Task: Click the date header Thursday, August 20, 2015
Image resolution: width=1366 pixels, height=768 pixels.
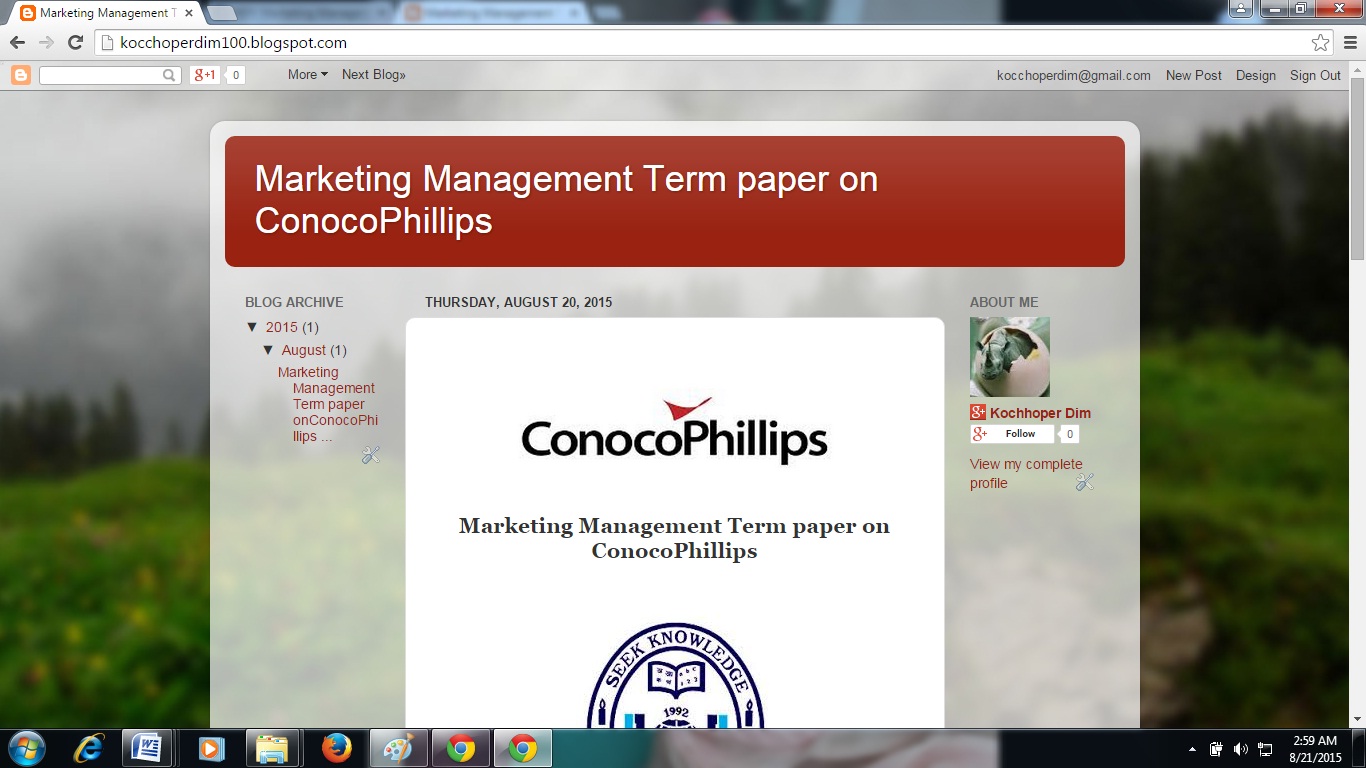Action: (518, 302)
